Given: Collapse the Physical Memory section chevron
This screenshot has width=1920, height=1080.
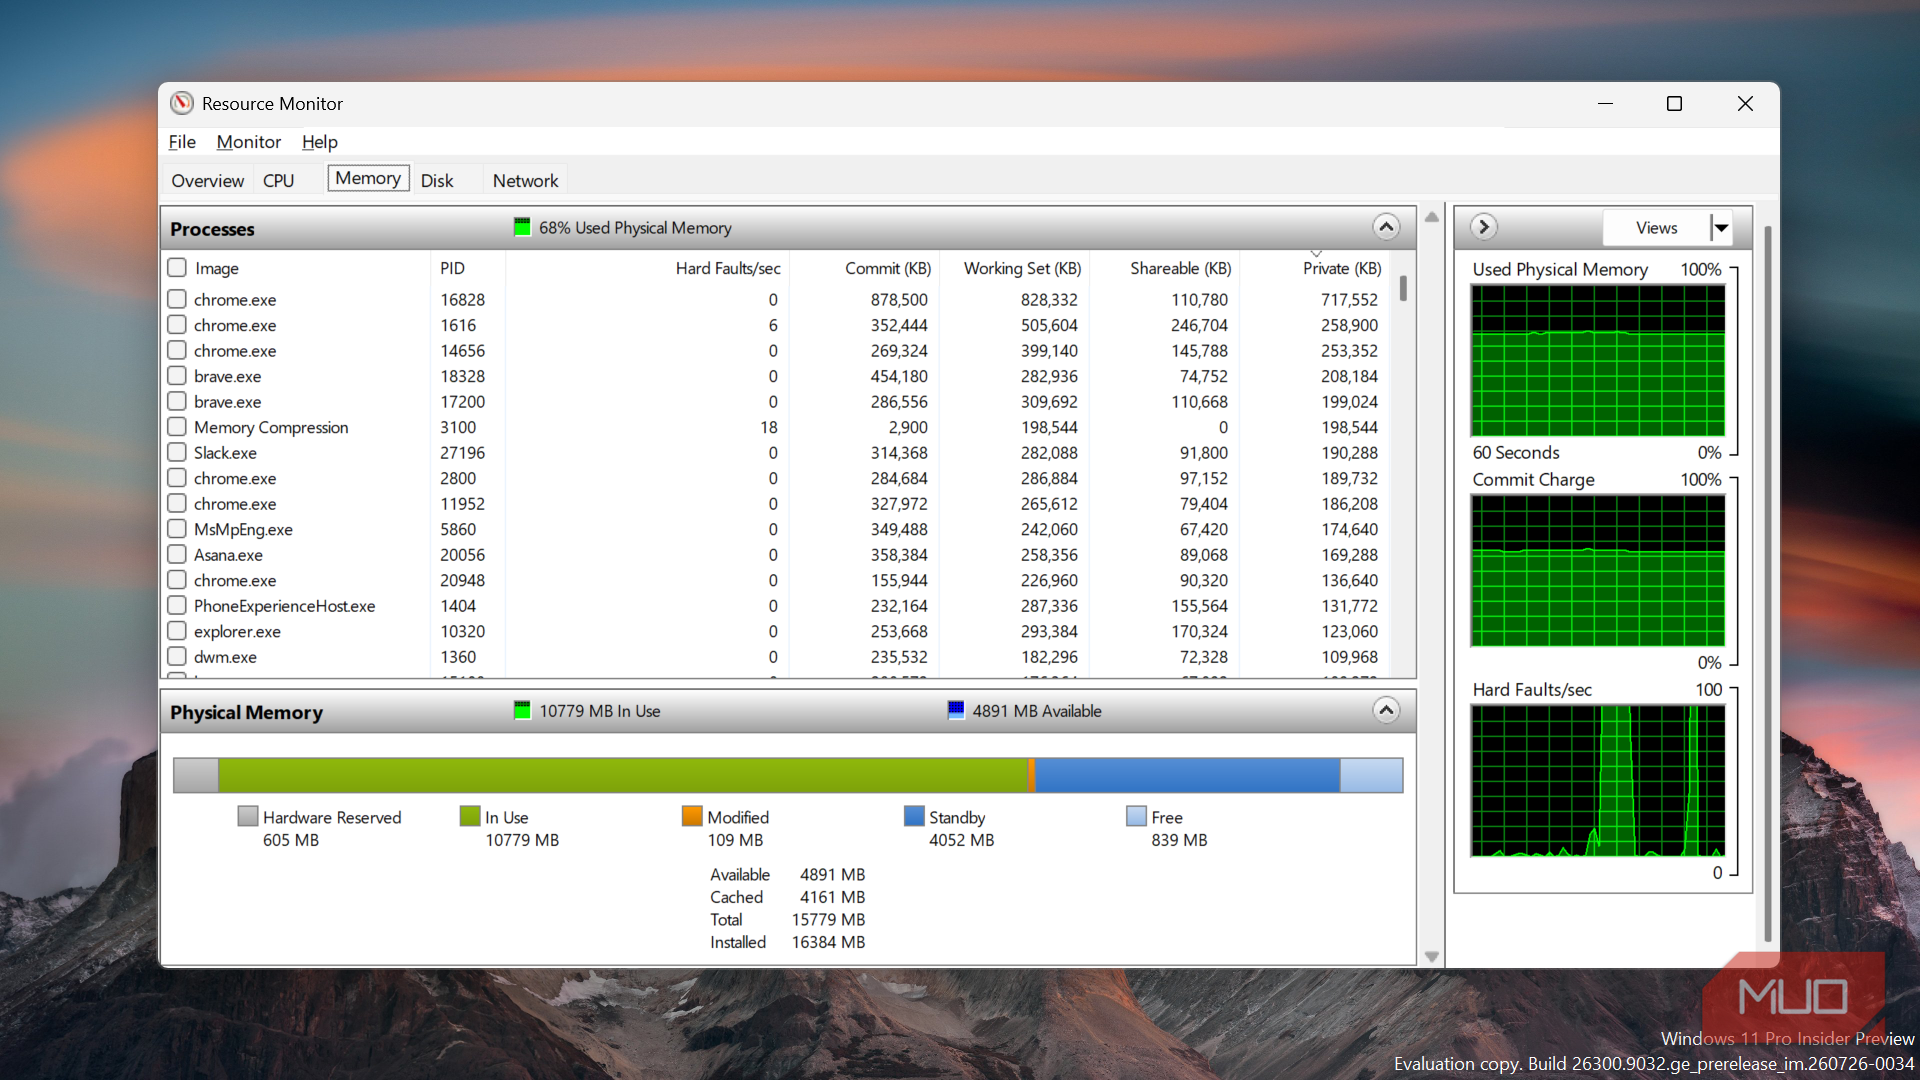Looking at the screenshot, I should pos(1386,710).
